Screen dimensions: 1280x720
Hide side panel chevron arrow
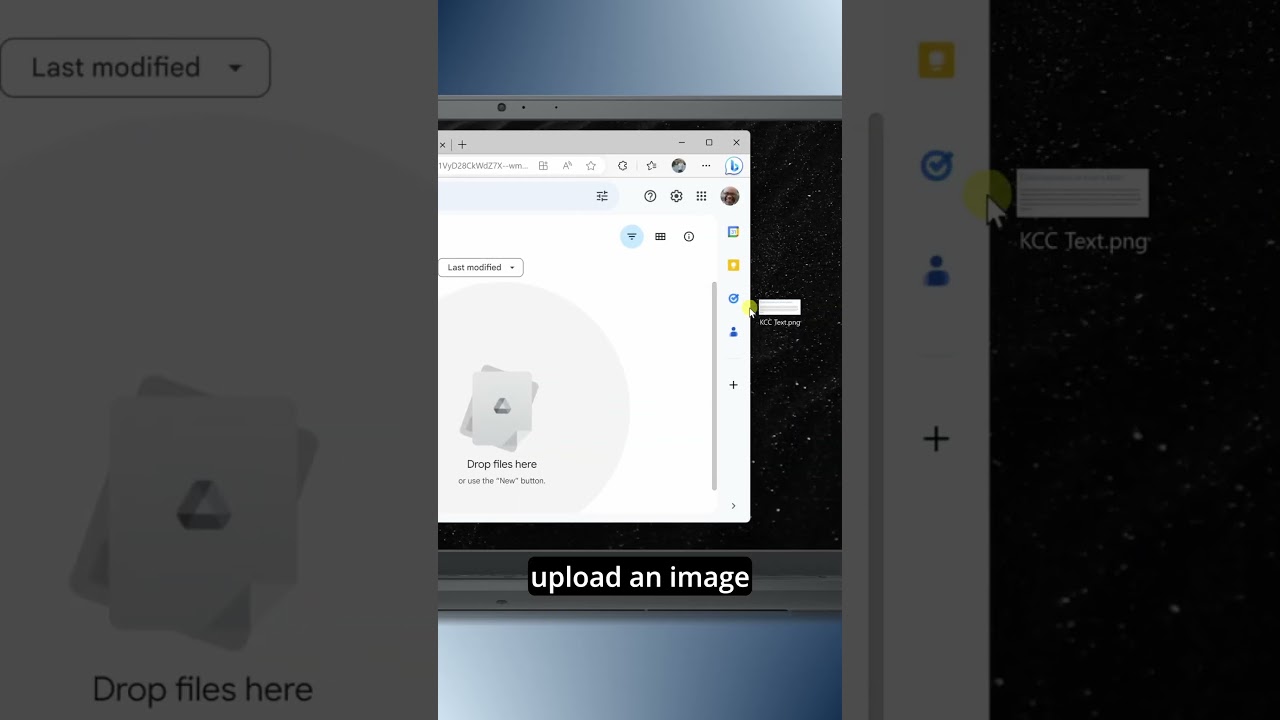(x=733, y=506)
